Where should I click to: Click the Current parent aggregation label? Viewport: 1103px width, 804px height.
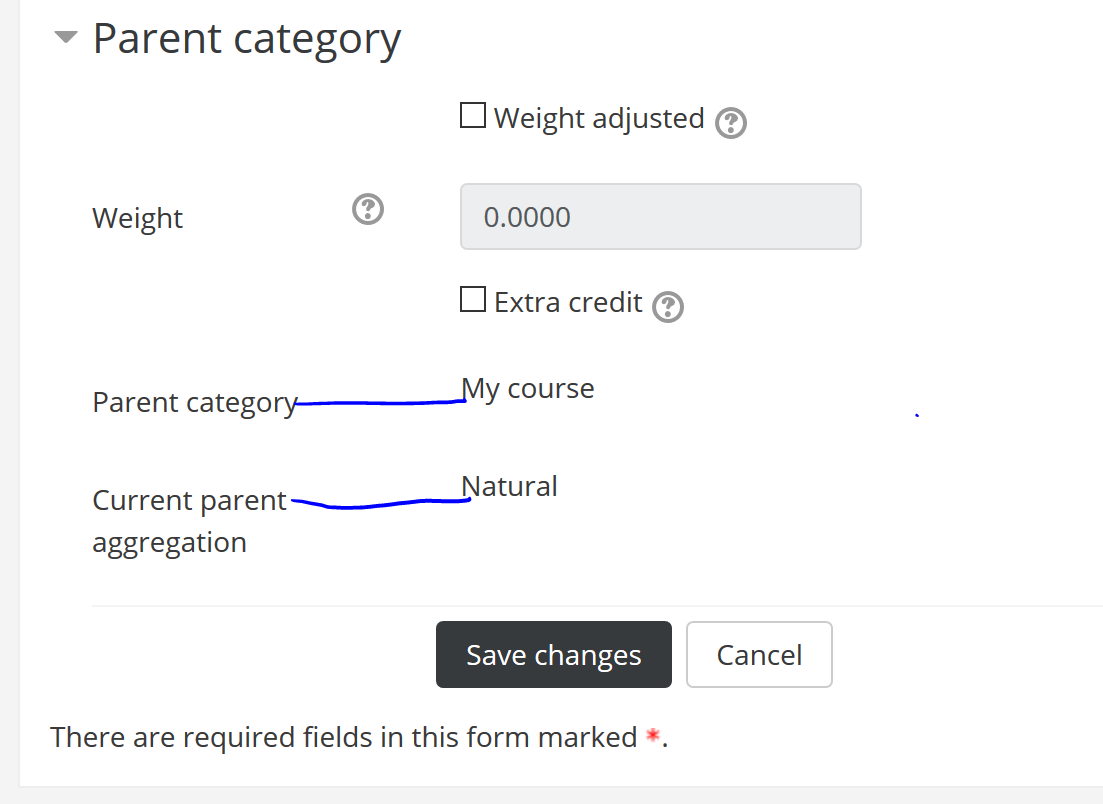coord(189,521)
